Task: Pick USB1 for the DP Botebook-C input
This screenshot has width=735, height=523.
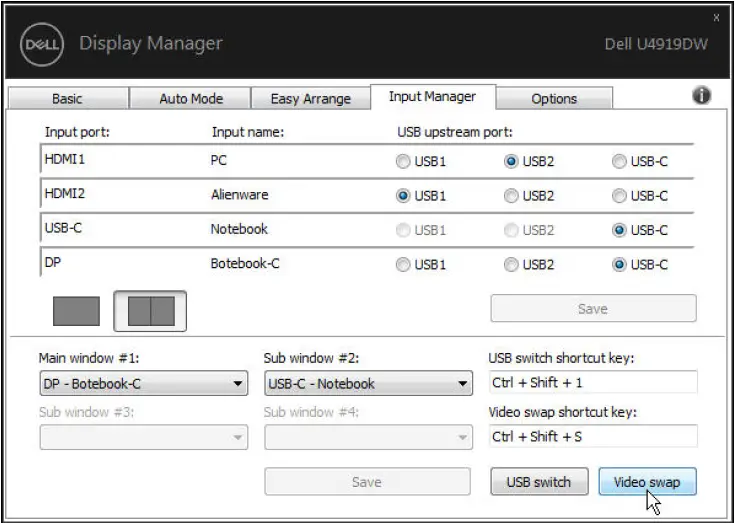Action: pos(421,265)
